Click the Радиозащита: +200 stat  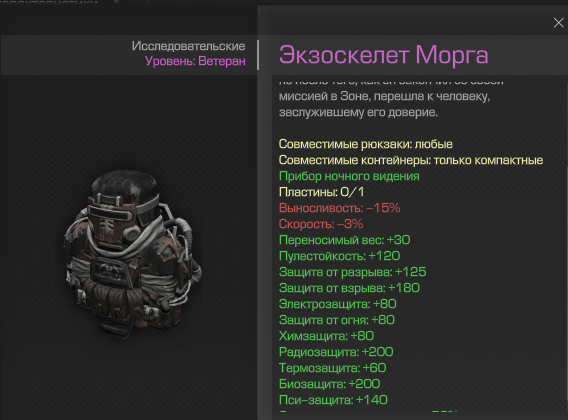pyautogui.click(x=336, y=352)
